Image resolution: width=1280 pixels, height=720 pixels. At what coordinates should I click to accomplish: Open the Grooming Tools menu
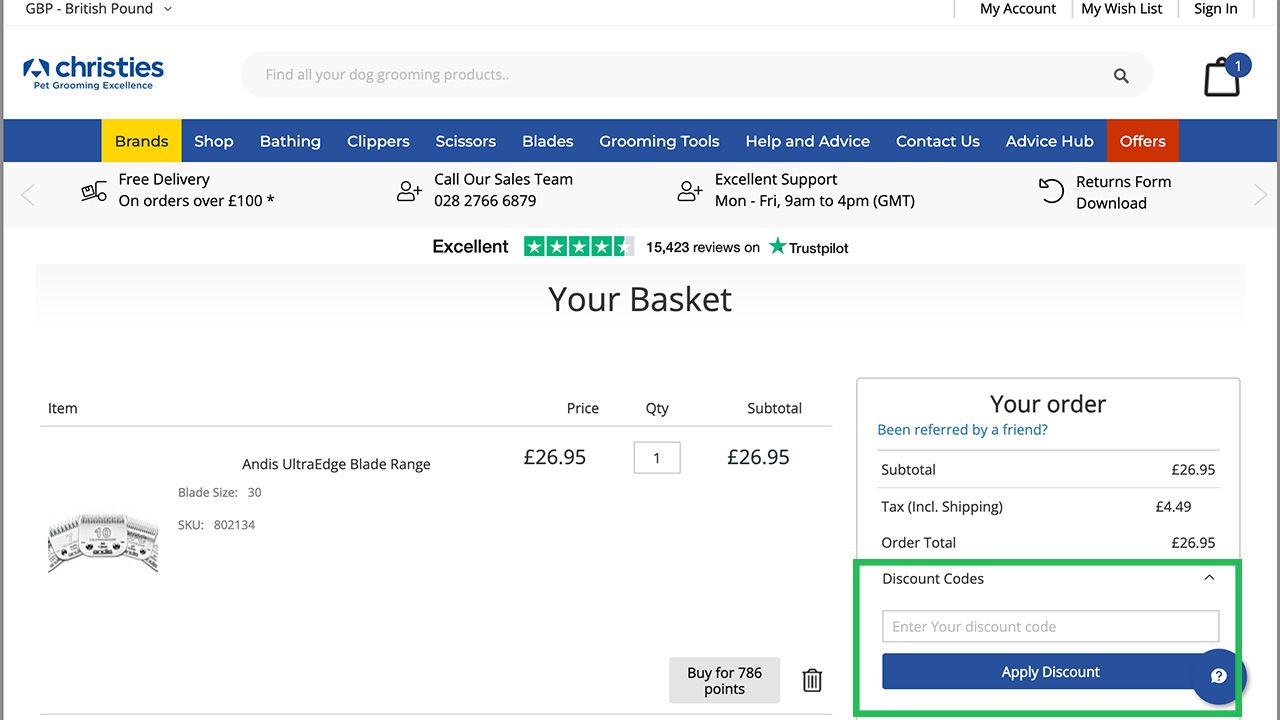(659, 141)
